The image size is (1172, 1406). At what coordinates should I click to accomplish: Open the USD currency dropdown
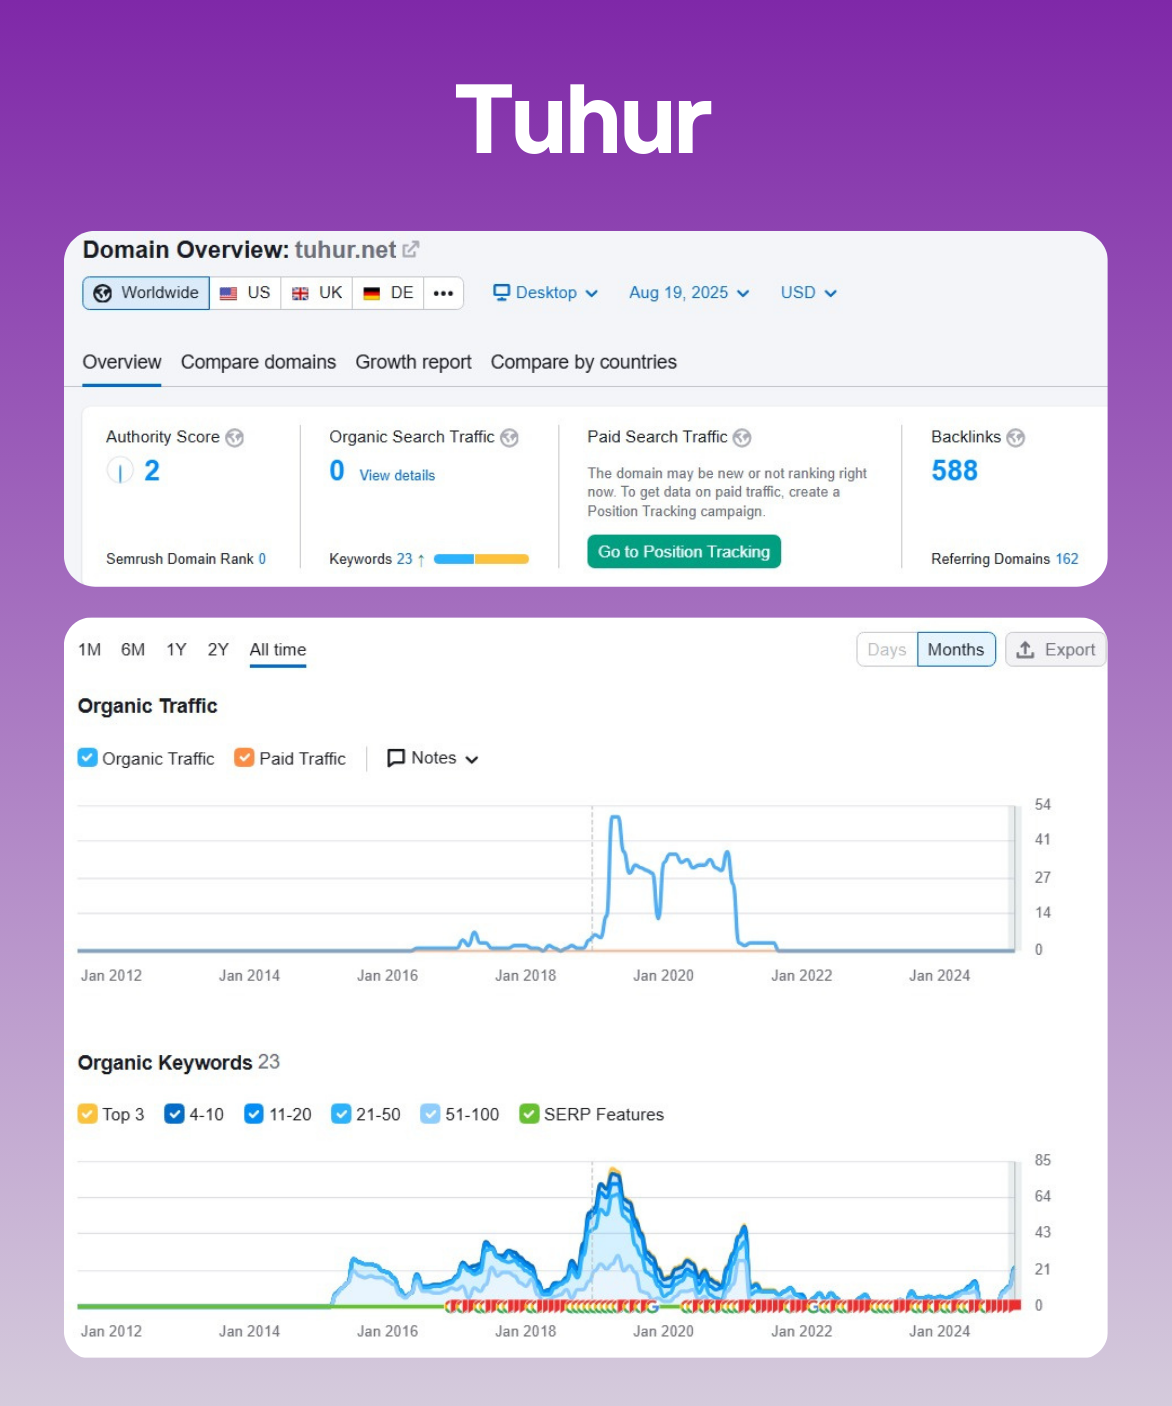(x=808, y=293)
